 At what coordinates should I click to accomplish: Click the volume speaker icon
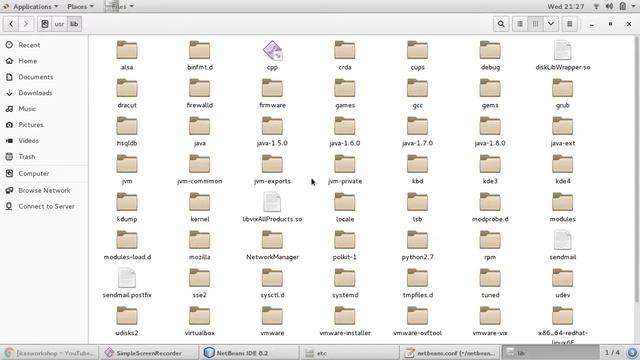609,7
